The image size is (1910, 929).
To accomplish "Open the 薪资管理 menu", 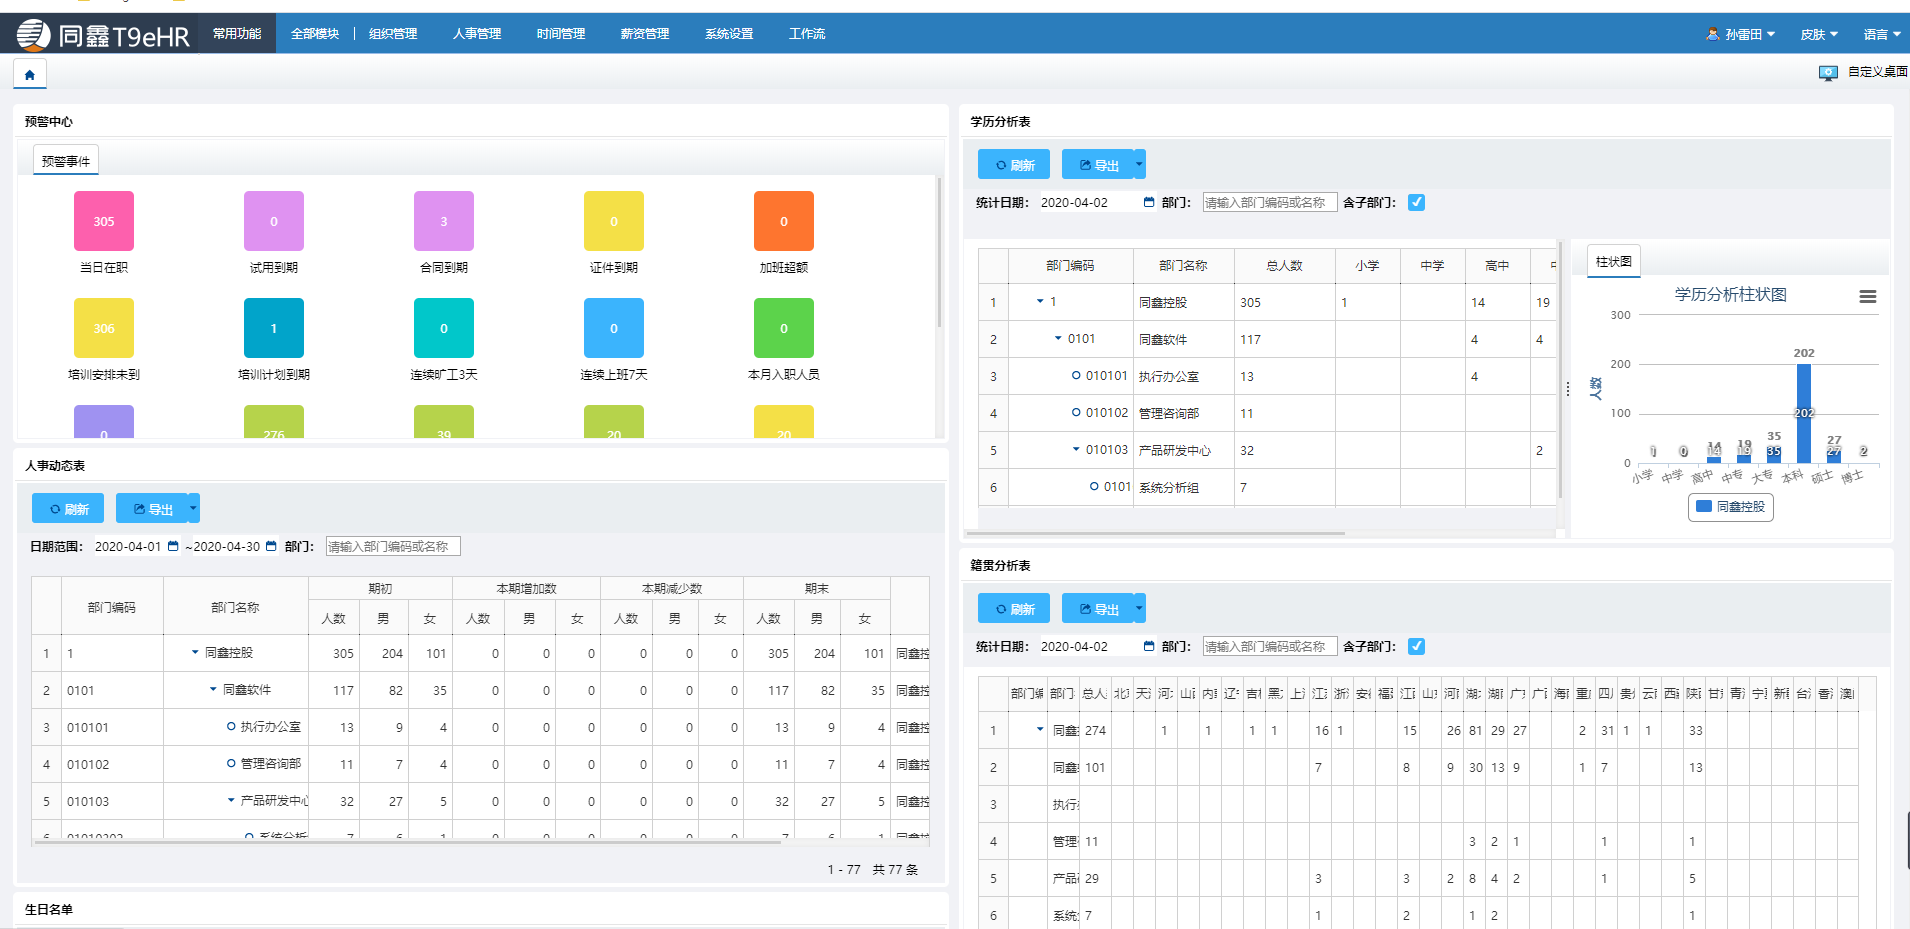I will (644, 34).
